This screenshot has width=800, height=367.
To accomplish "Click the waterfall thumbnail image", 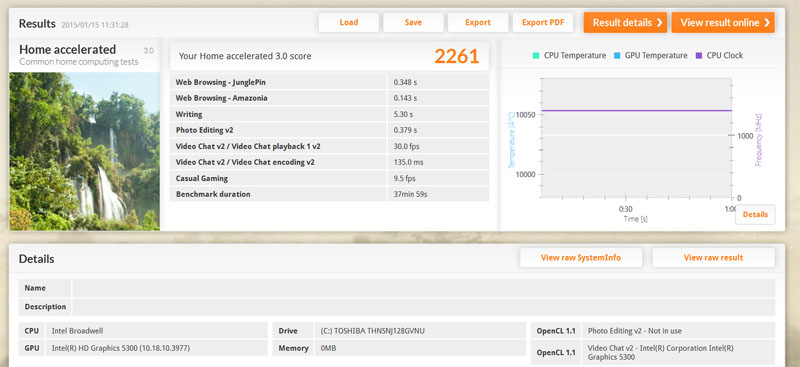I will pos(84,151).
